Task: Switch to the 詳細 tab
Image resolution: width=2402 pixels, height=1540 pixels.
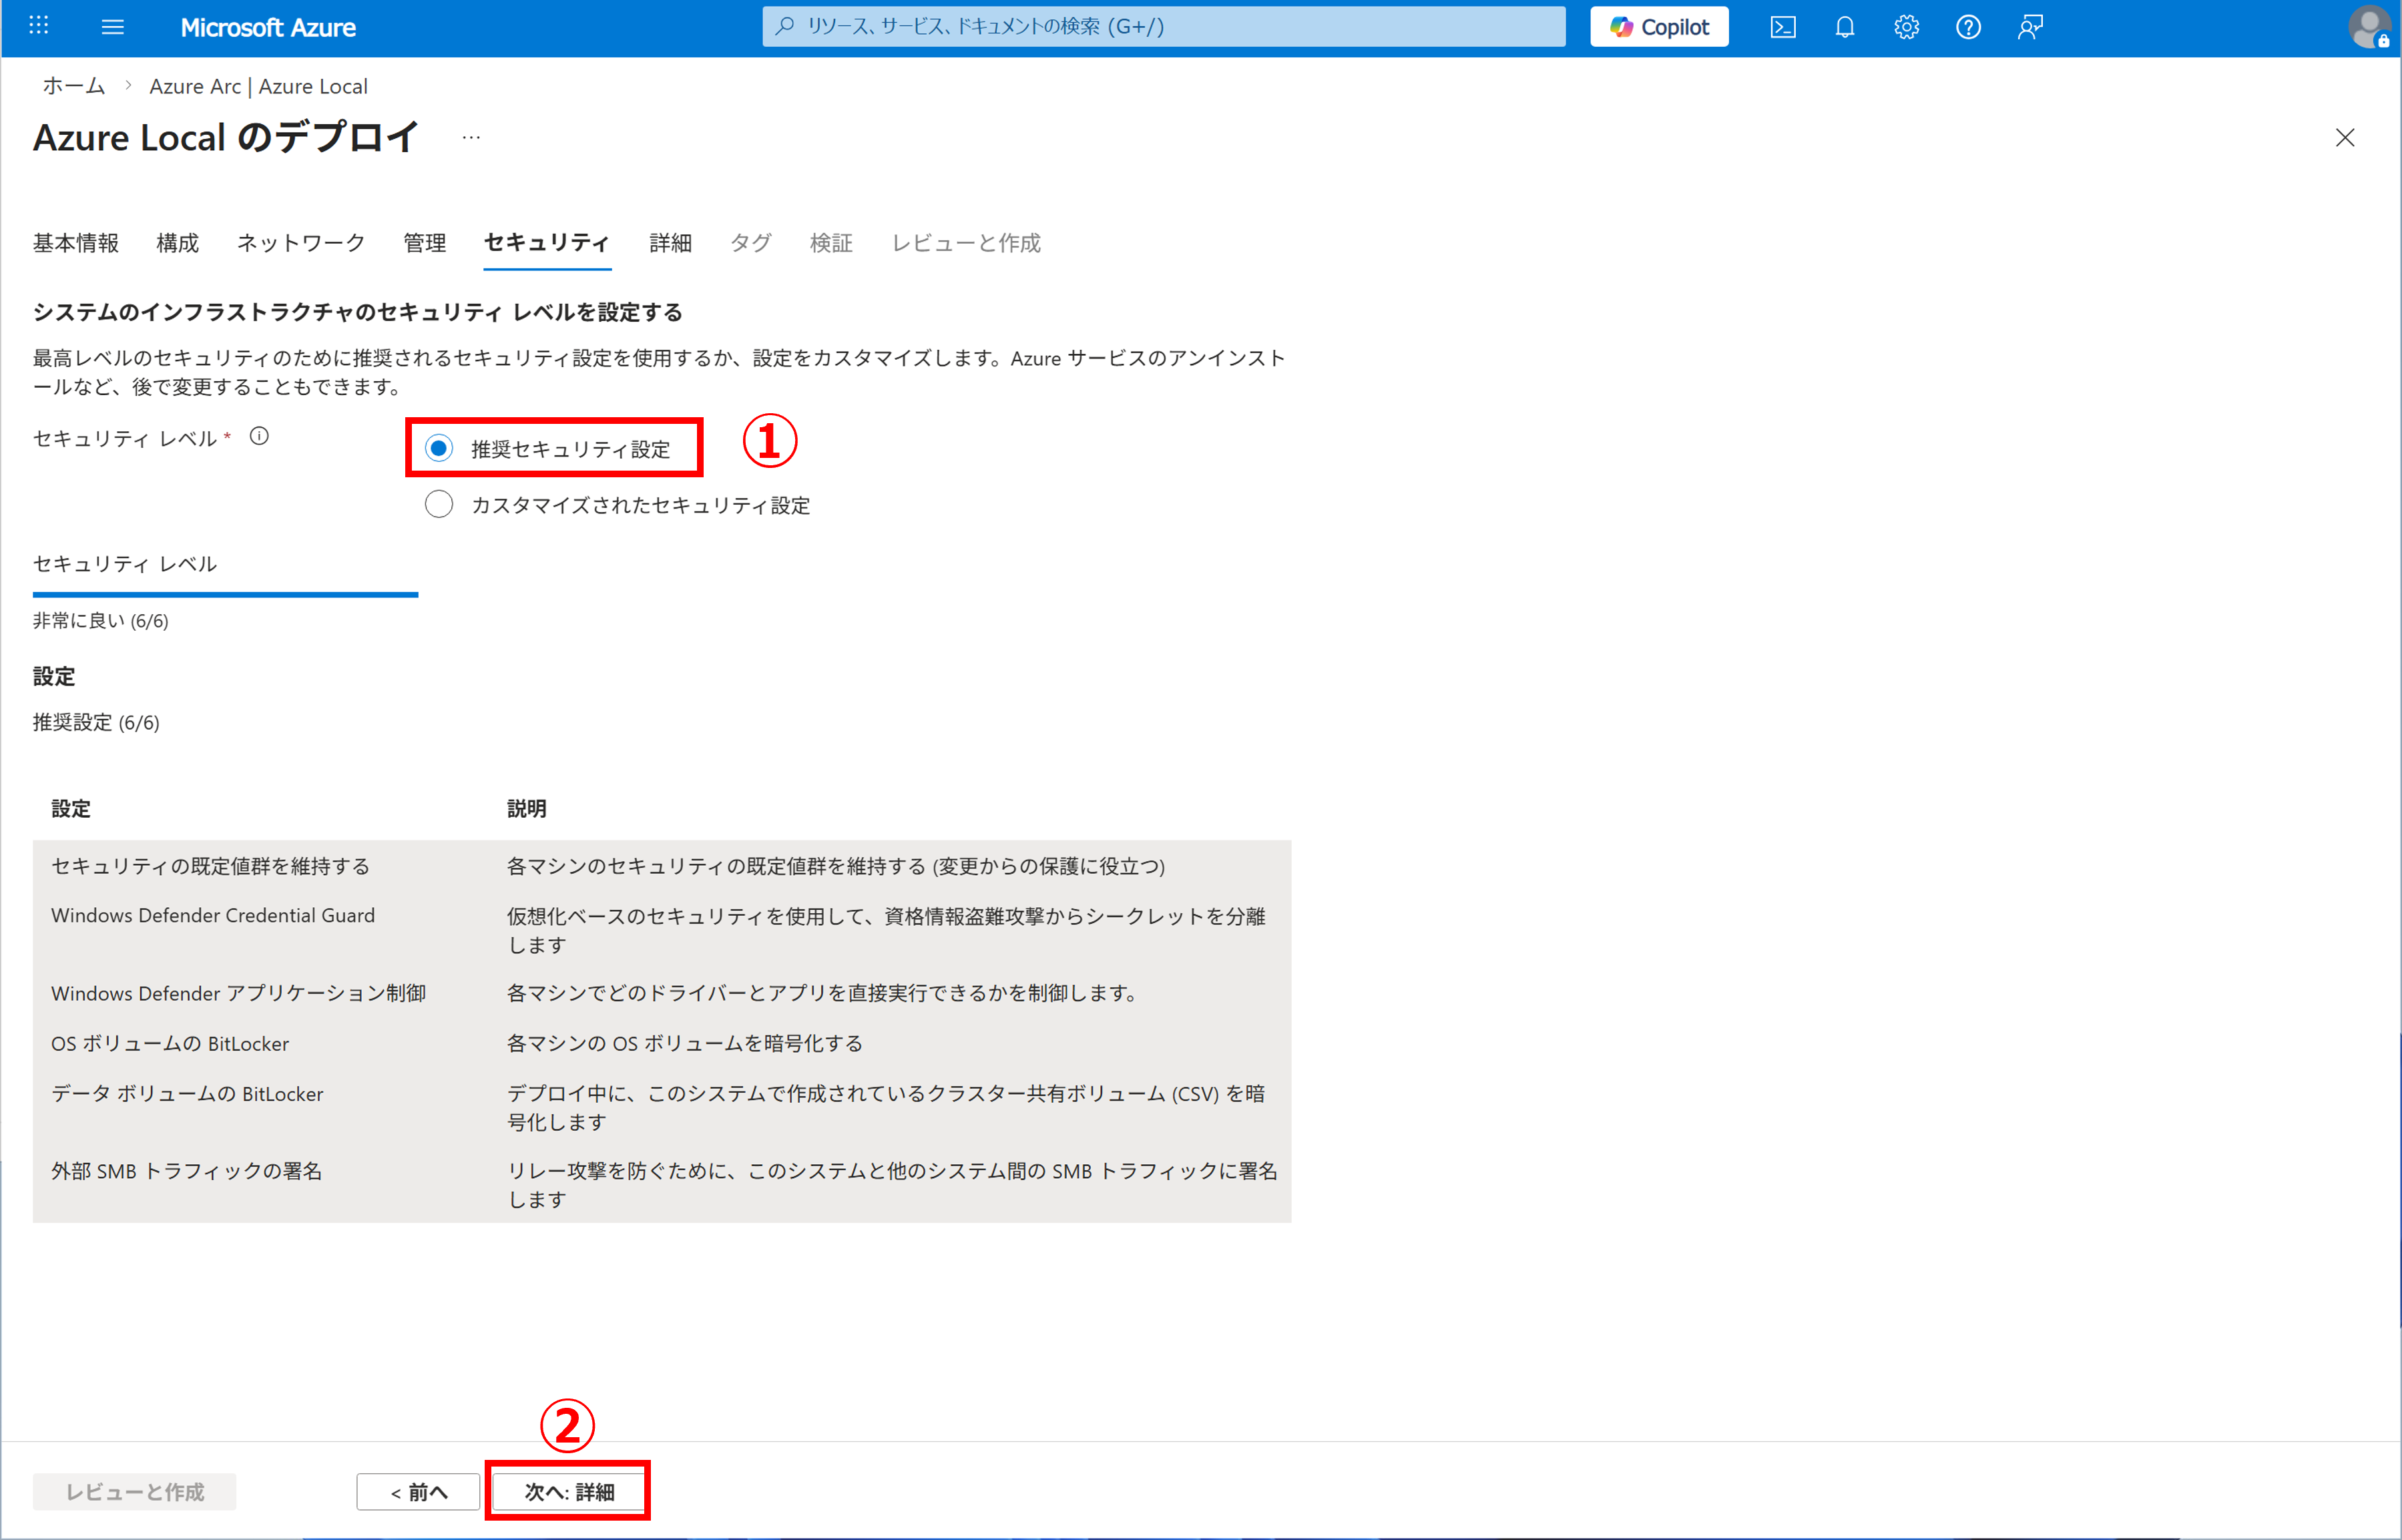Action: [x=670, y=243]
